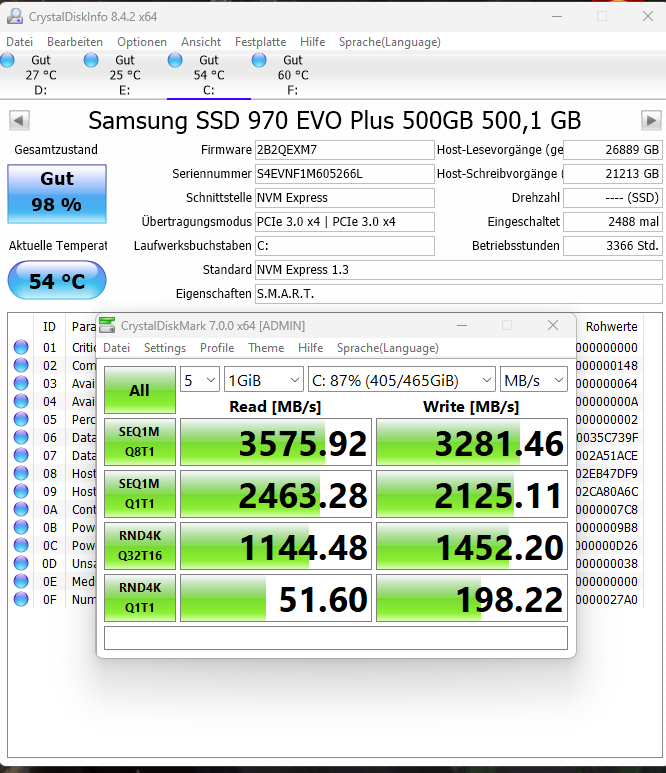Screen dimensions: 666x773
Task: Open Theme menu in CrystalDiskMark
Action: click(266, 348)
